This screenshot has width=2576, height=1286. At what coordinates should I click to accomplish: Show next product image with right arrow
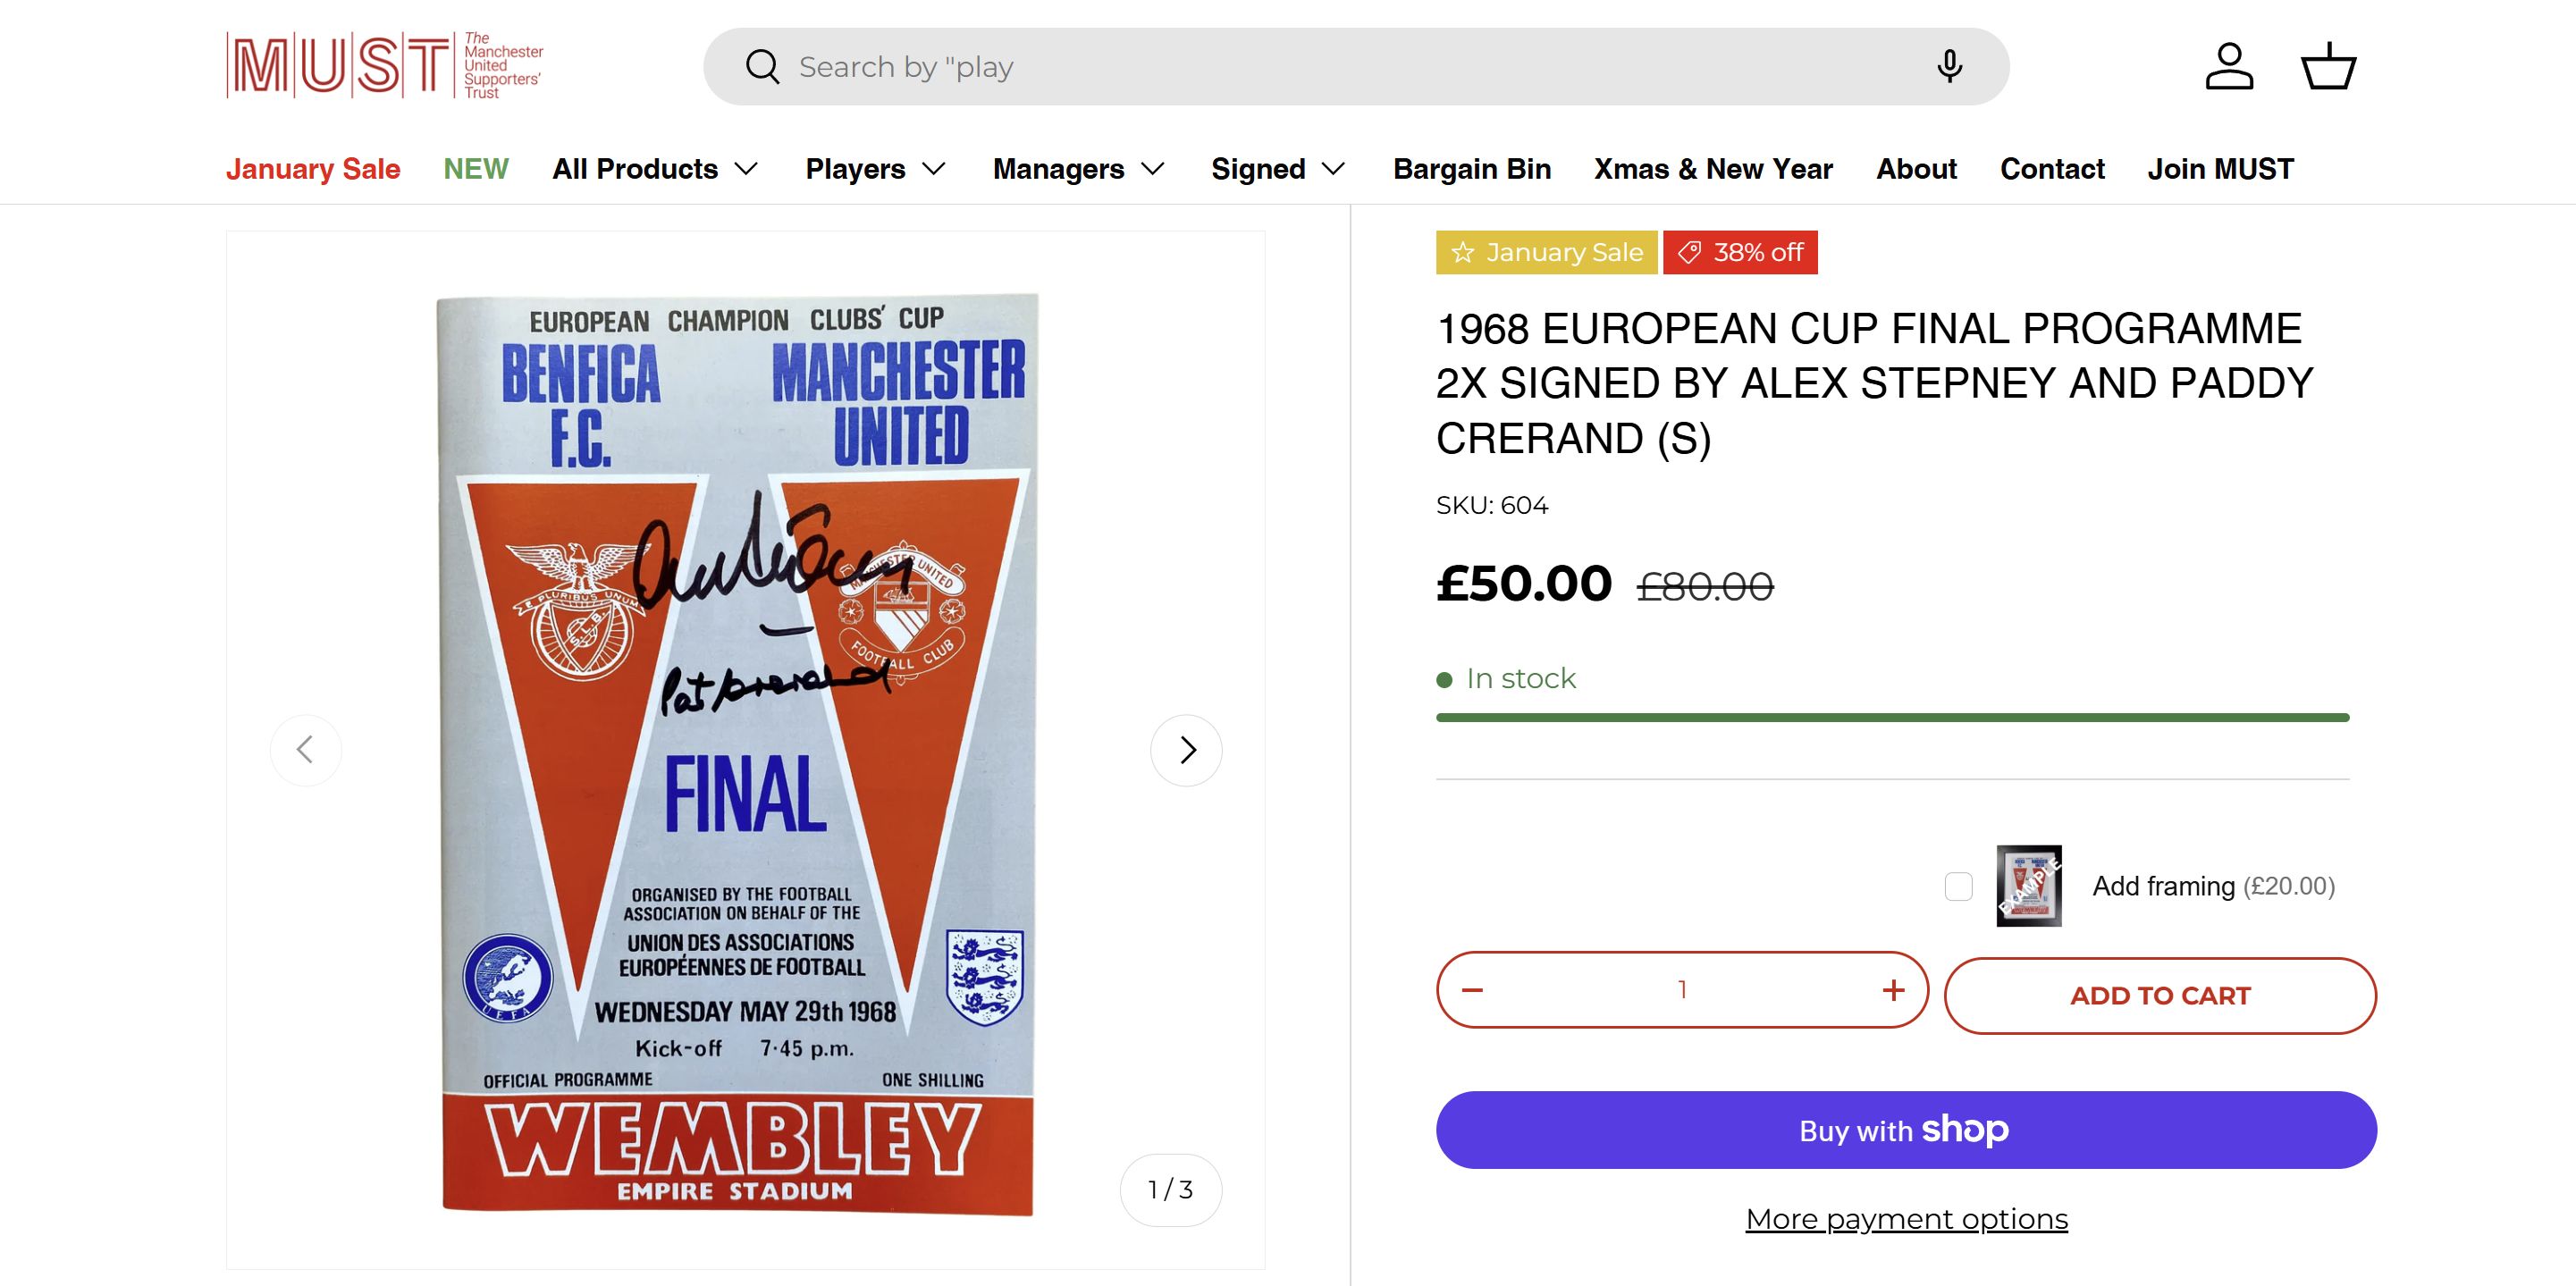[x=1186, y=750]
